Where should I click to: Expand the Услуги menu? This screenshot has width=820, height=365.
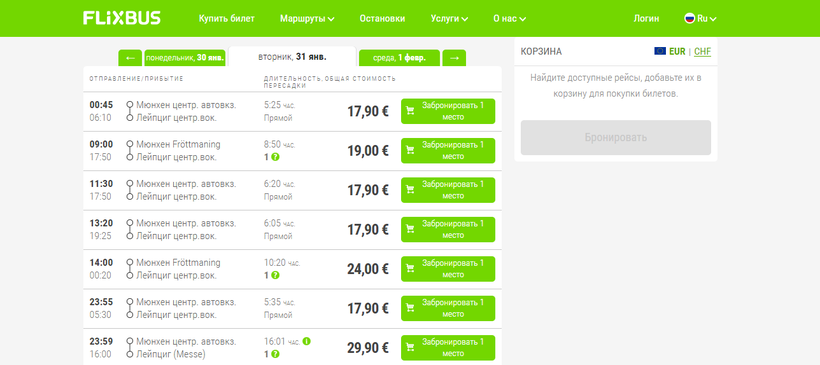tap(449, 18)
